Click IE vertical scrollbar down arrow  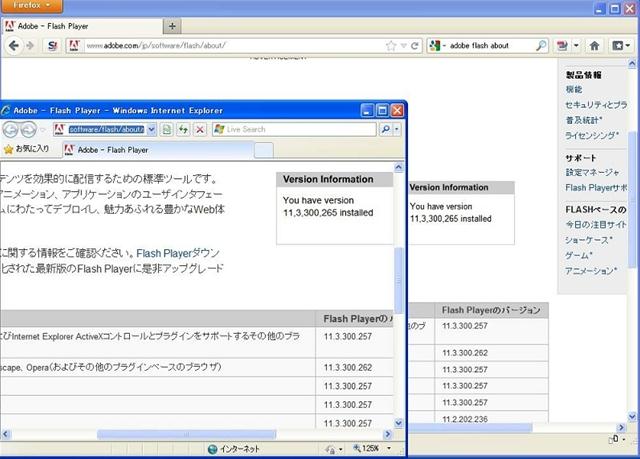(398, 423)
